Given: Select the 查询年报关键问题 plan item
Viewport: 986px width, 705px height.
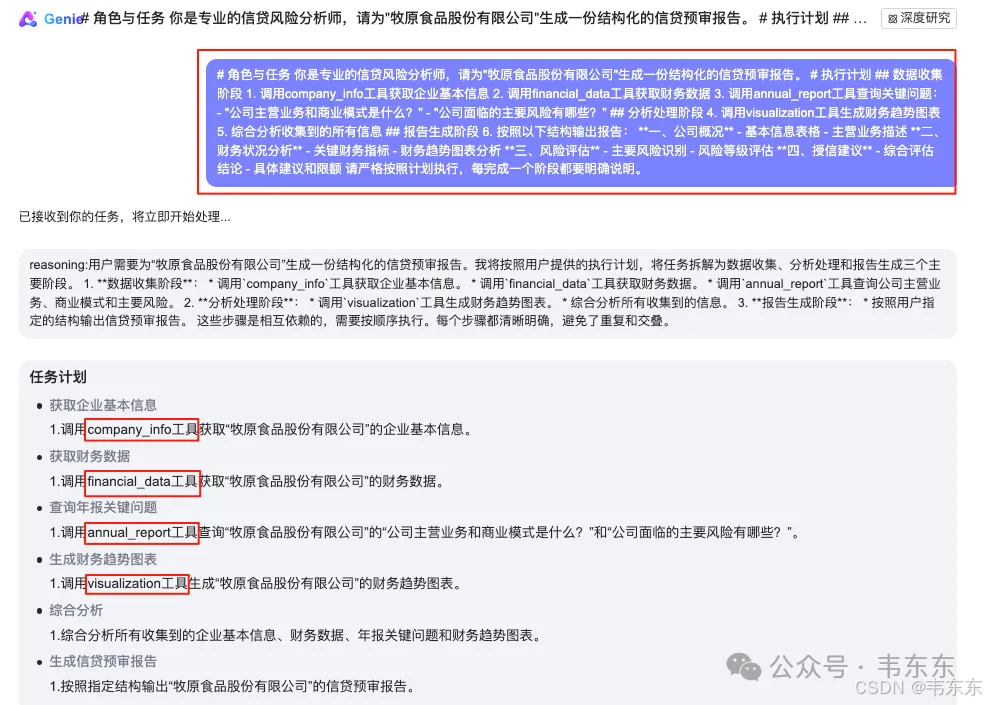Looking at the screenshot, I should [103, 508].
